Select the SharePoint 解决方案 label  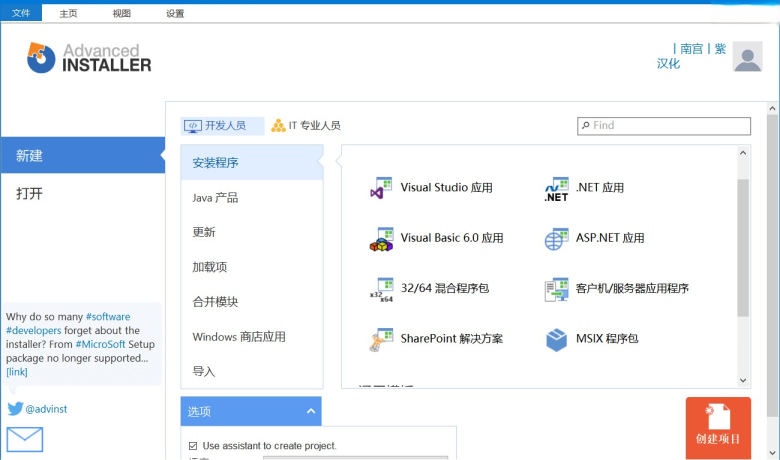(x=452, y=339)
